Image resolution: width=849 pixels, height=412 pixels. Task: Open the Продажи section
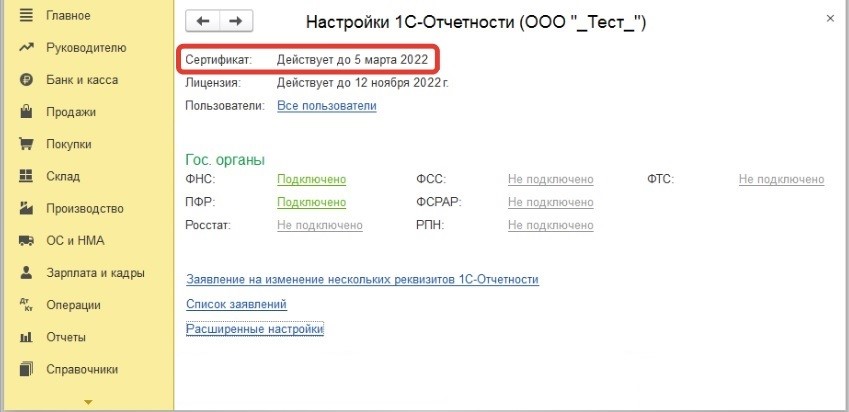tap(71, 112)
